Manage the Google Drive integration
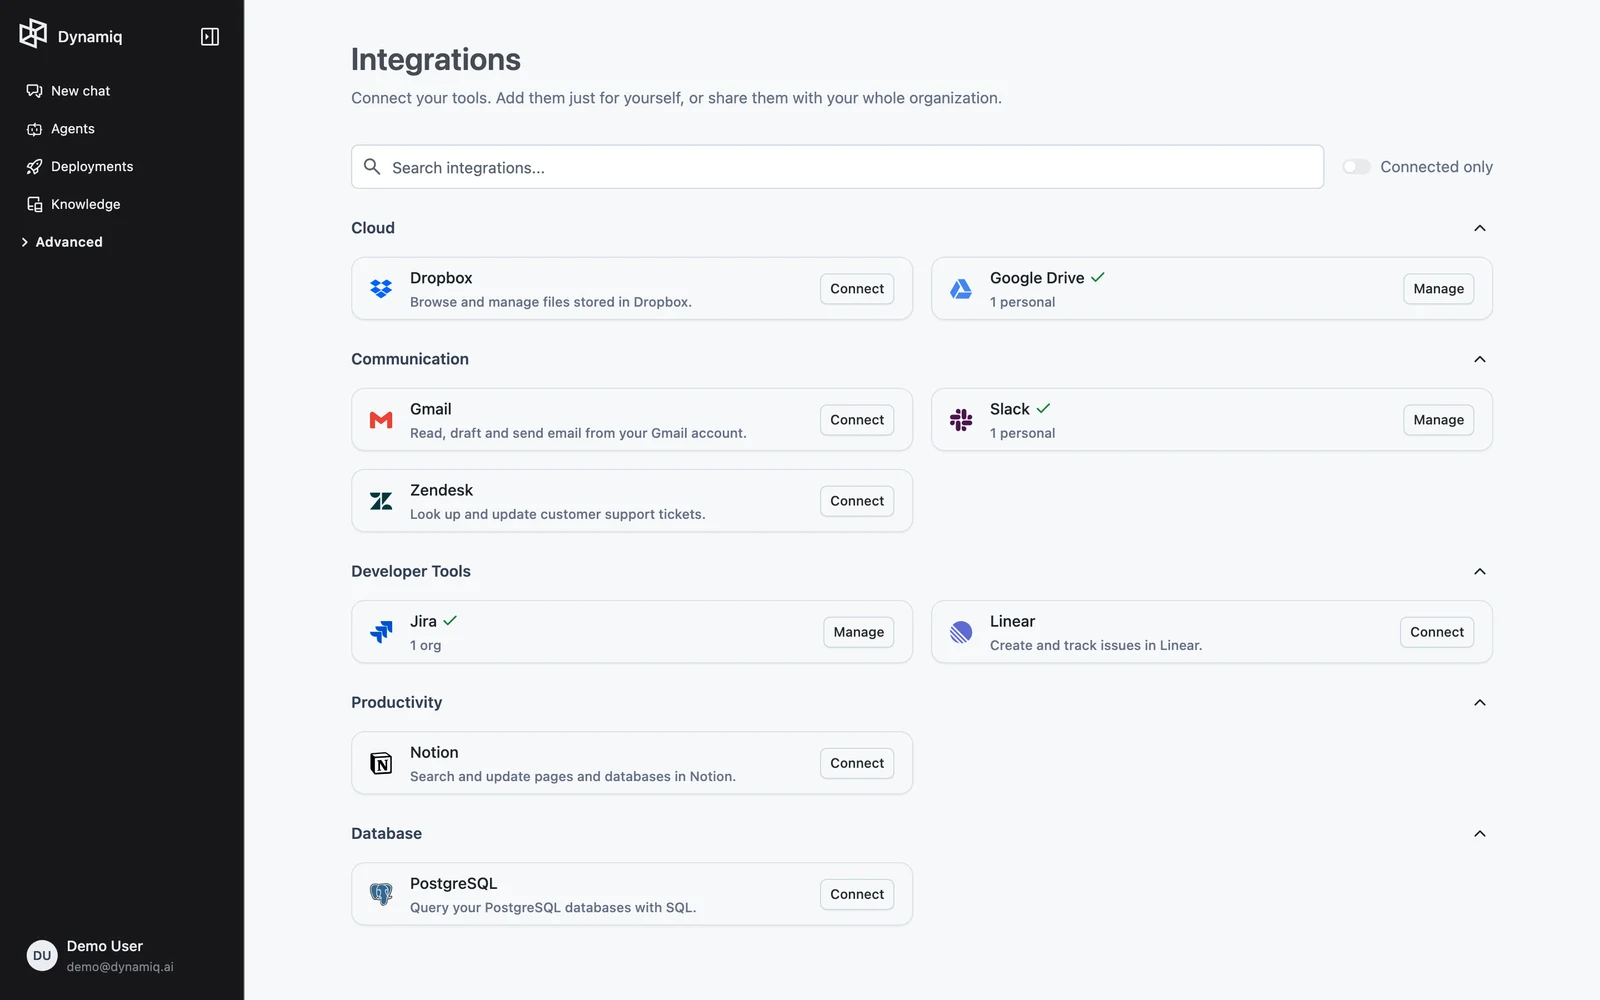Image resolution: width=1600 pixels, height=1000 pixels. 1438,289
